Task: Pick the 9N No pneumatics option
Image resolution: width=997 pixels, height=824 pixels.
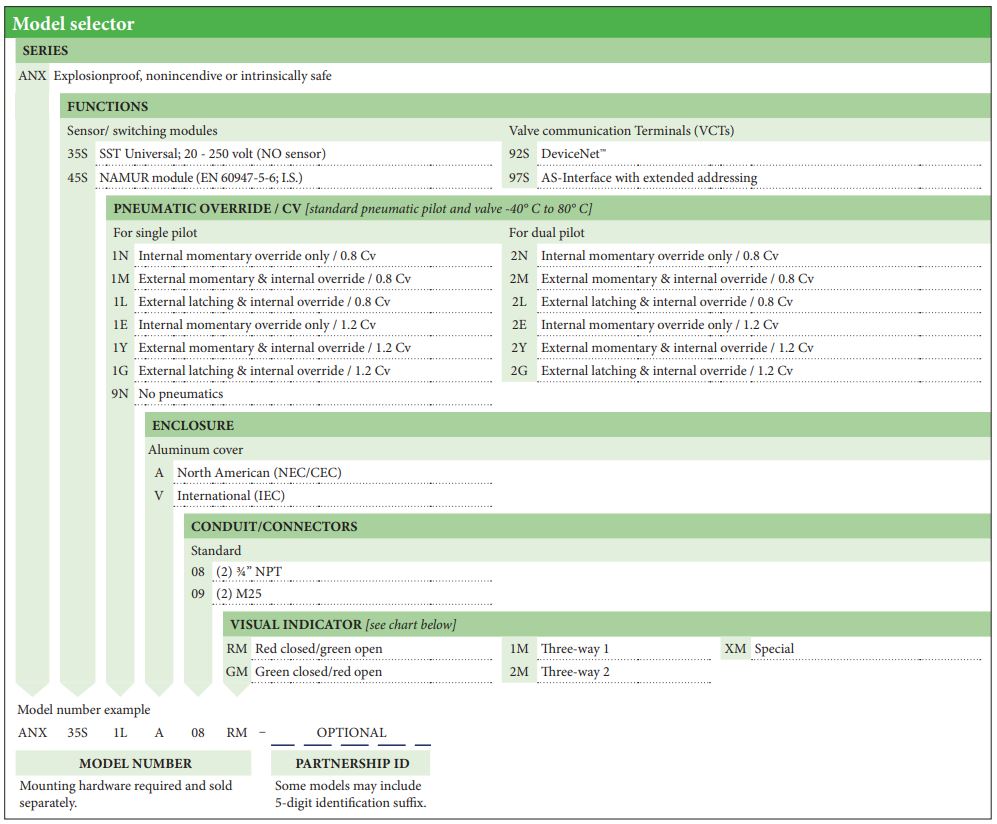Action: pyautogui.click(x=180, y=394)
